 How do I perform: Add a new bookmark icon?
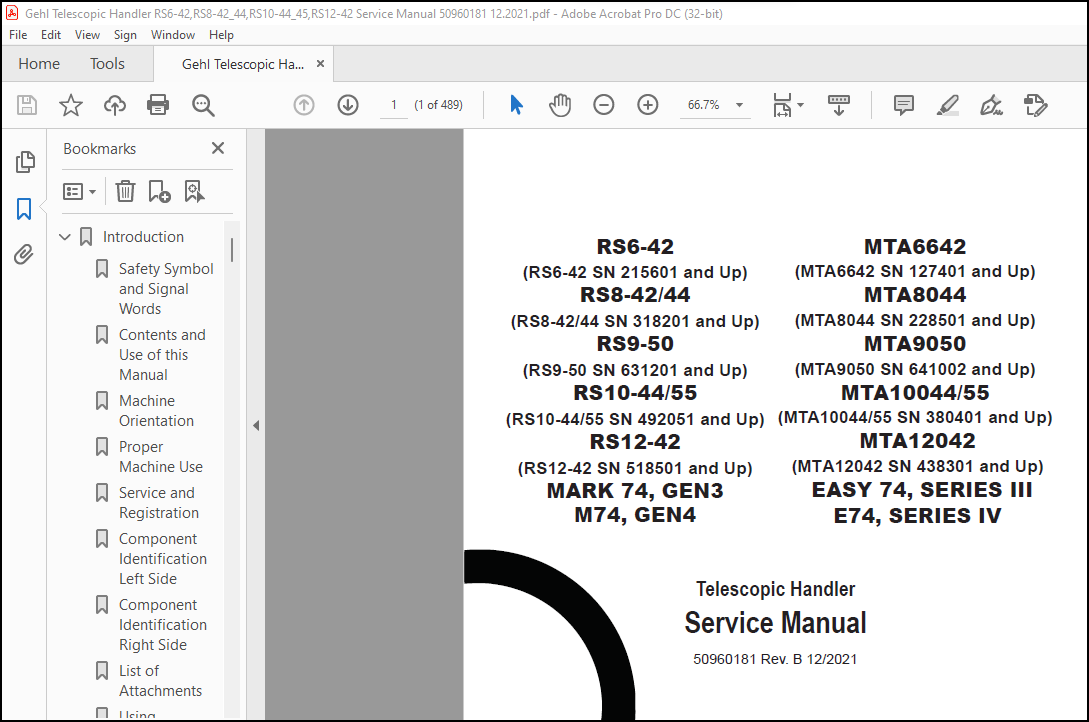(160, 191)
